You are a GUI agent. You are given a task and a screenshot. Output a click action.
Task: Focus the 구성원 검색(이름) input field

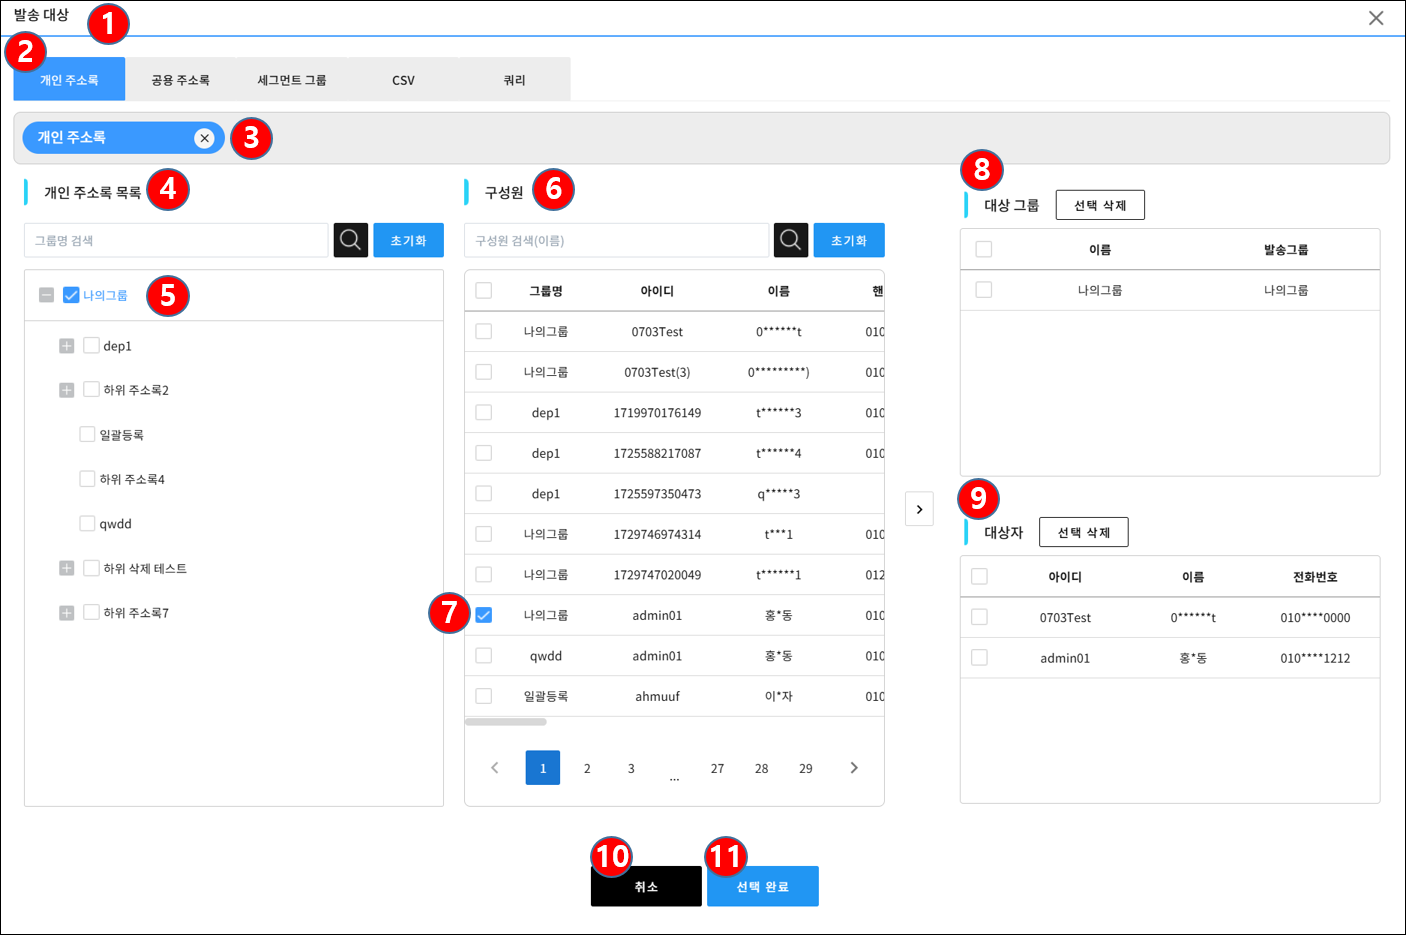[617, 240]
